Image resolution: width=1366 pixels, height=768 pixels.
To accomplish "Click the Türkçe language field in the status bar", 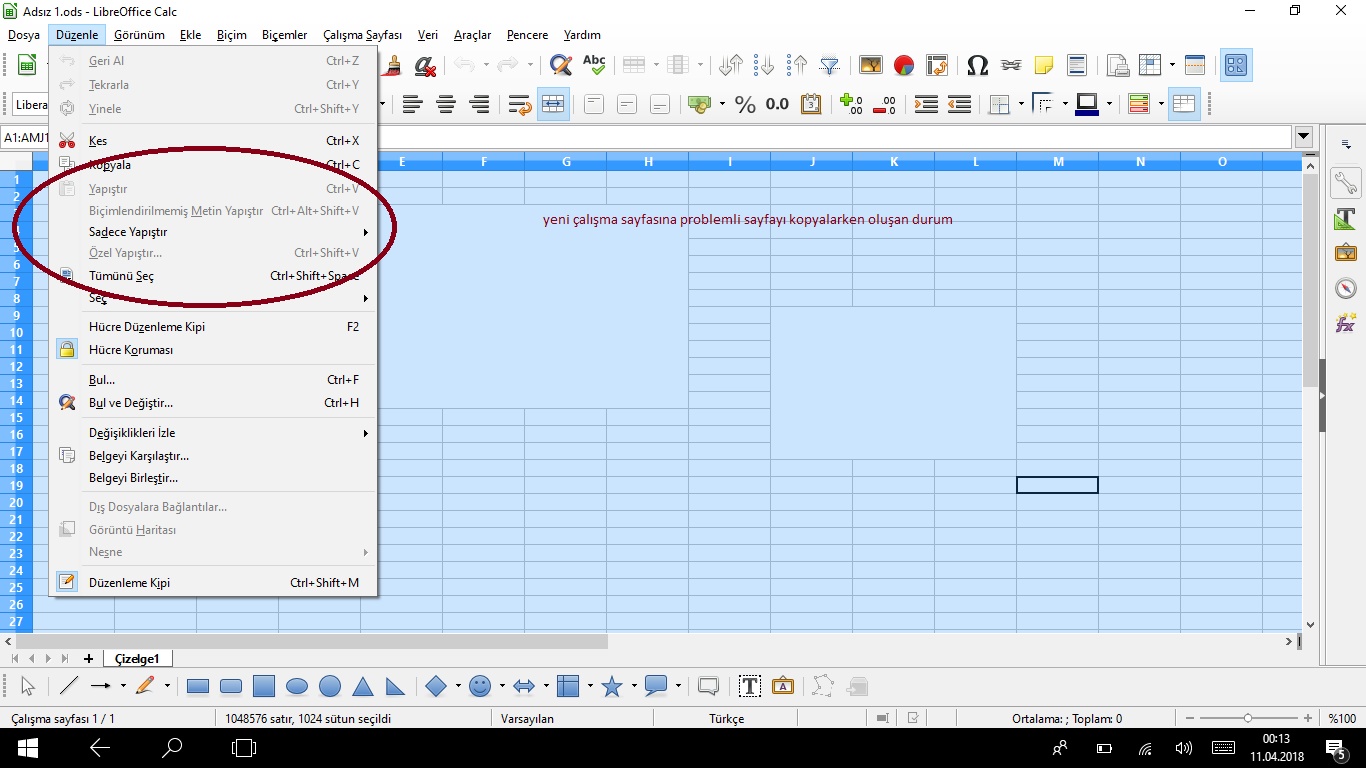I will pos(727,718).
